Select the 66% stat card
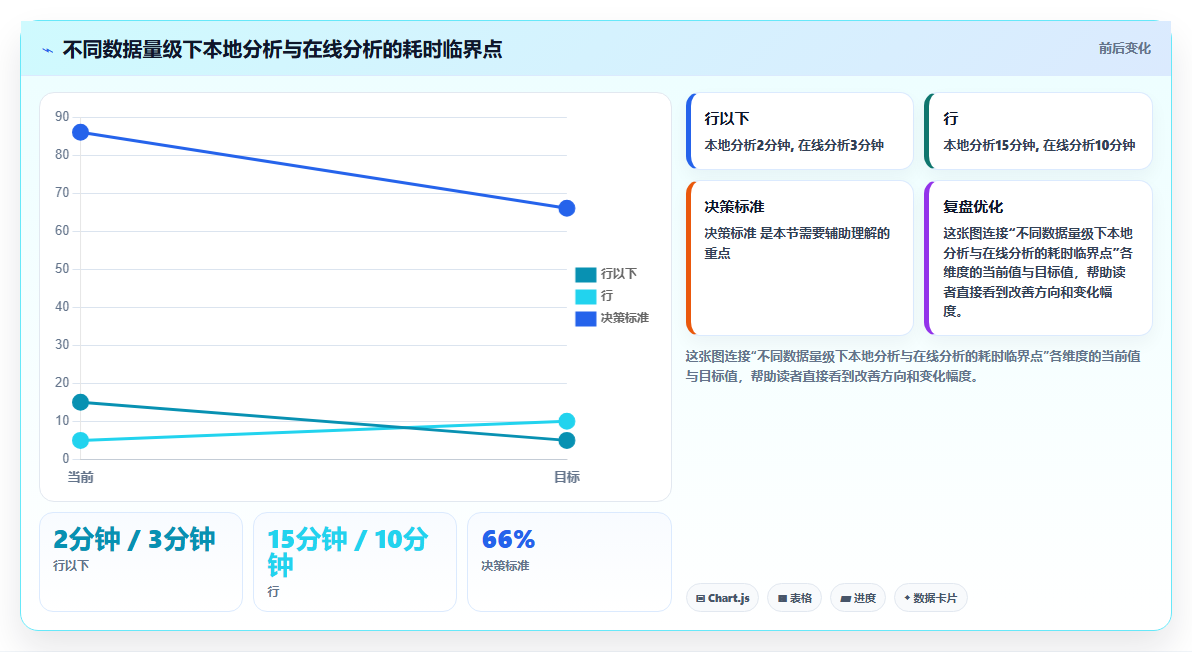Screen dimensions: 1192x652 point(569,562)
